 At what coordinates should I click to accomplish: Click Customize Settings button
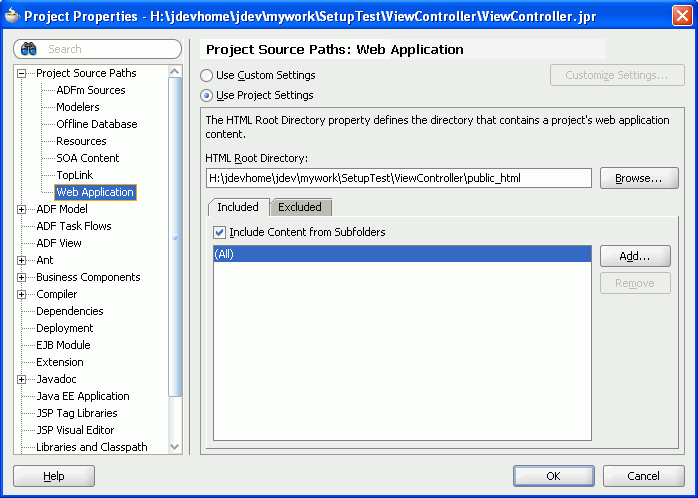click(617, 75)
